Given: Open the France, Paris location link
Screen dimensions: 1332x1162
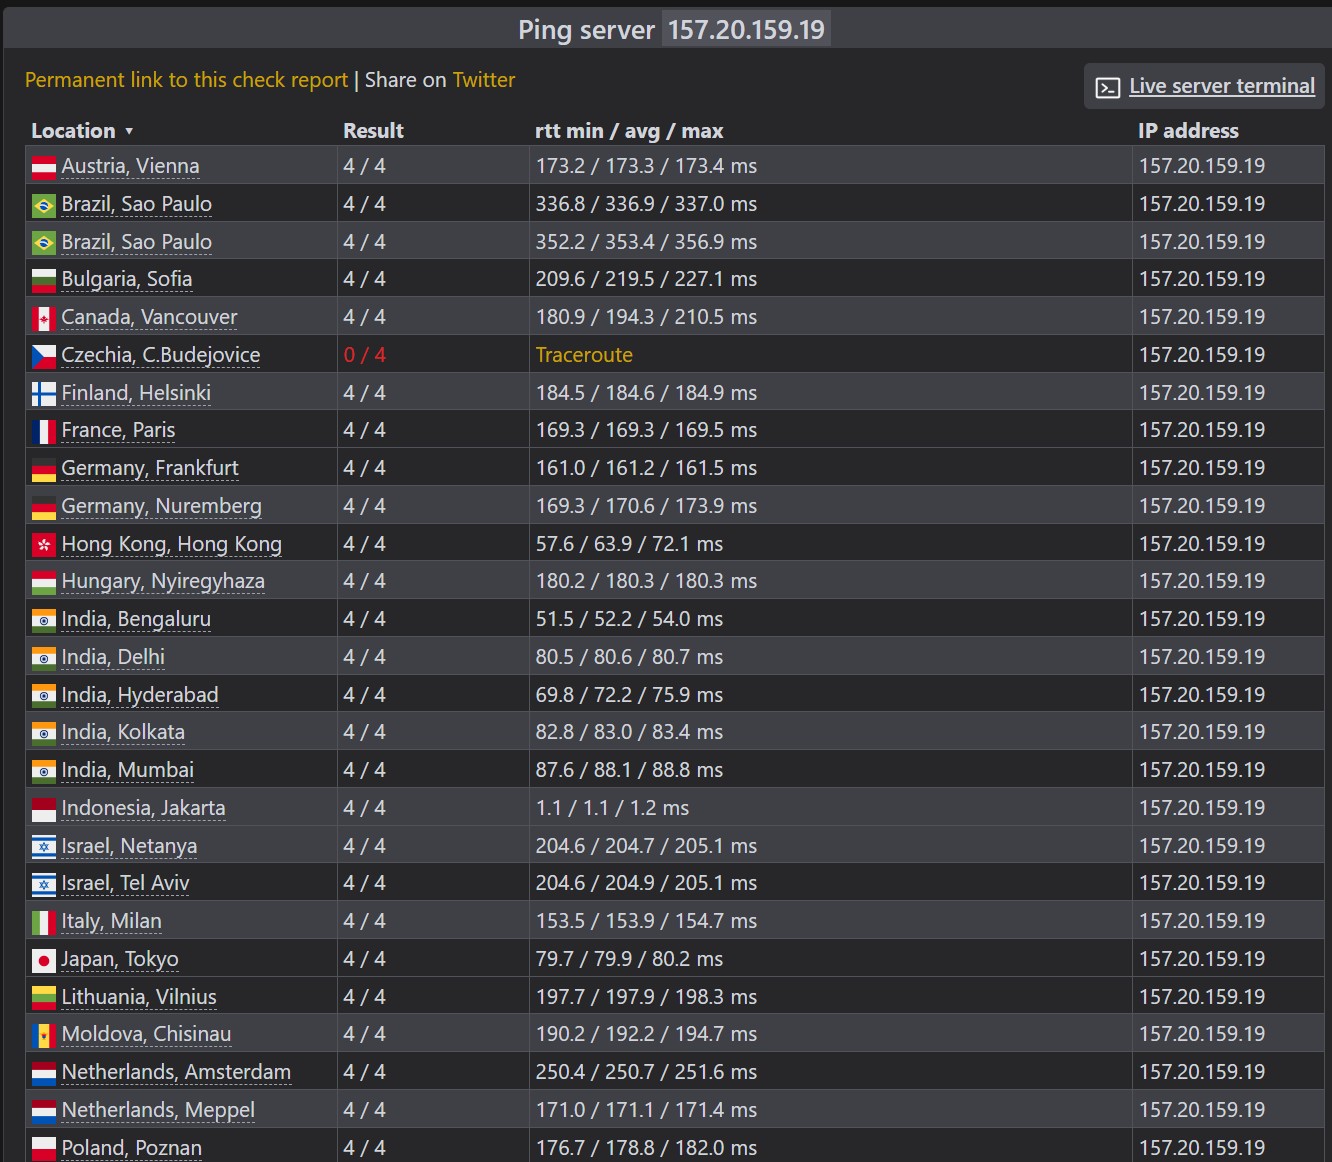Looking at the screenshot, I should [x=118, y=430].
